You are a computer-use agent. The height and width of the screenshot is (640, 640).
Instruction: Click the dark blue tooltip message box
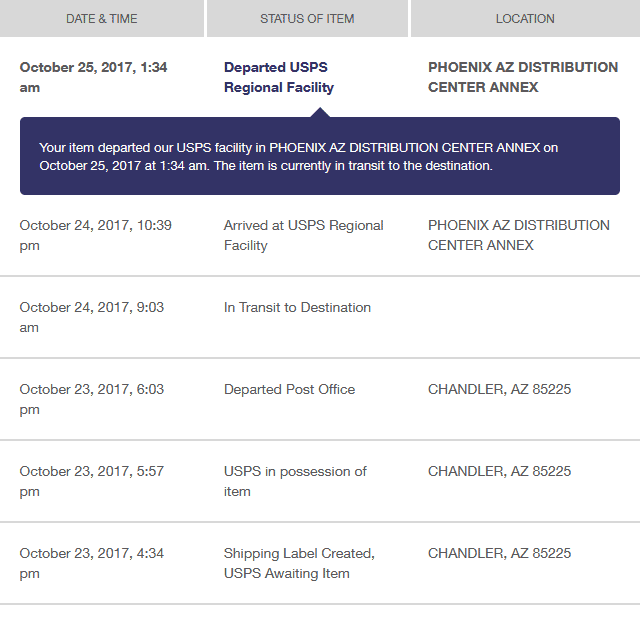(x=320, y=156)
